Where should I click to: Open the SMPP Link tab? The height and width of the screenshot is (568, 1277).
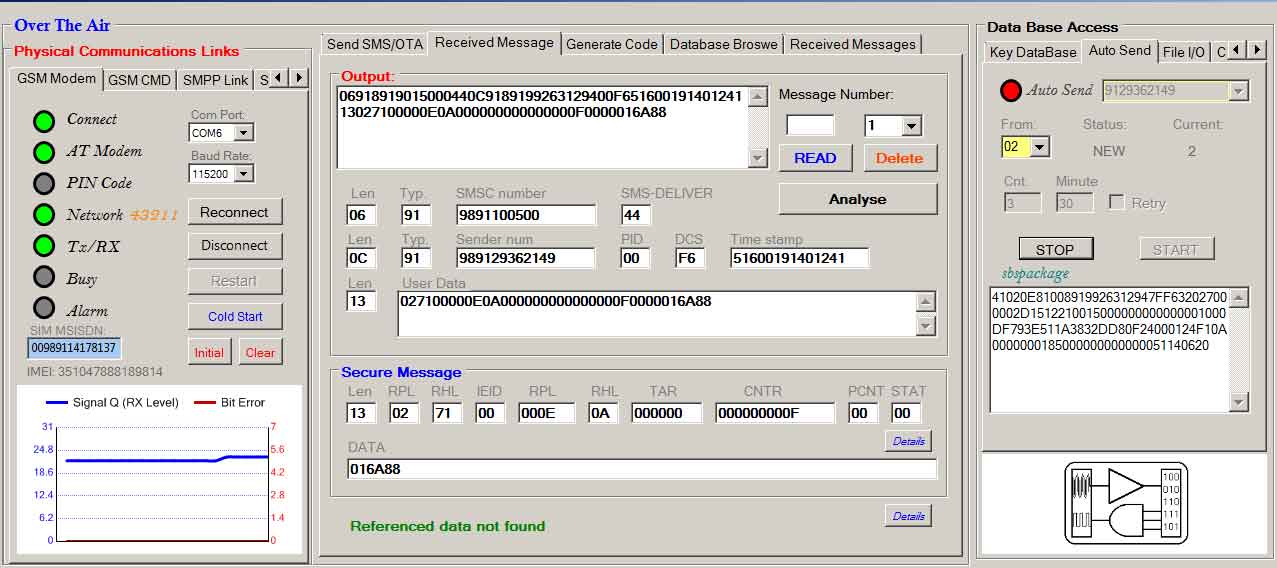[215, 80]
